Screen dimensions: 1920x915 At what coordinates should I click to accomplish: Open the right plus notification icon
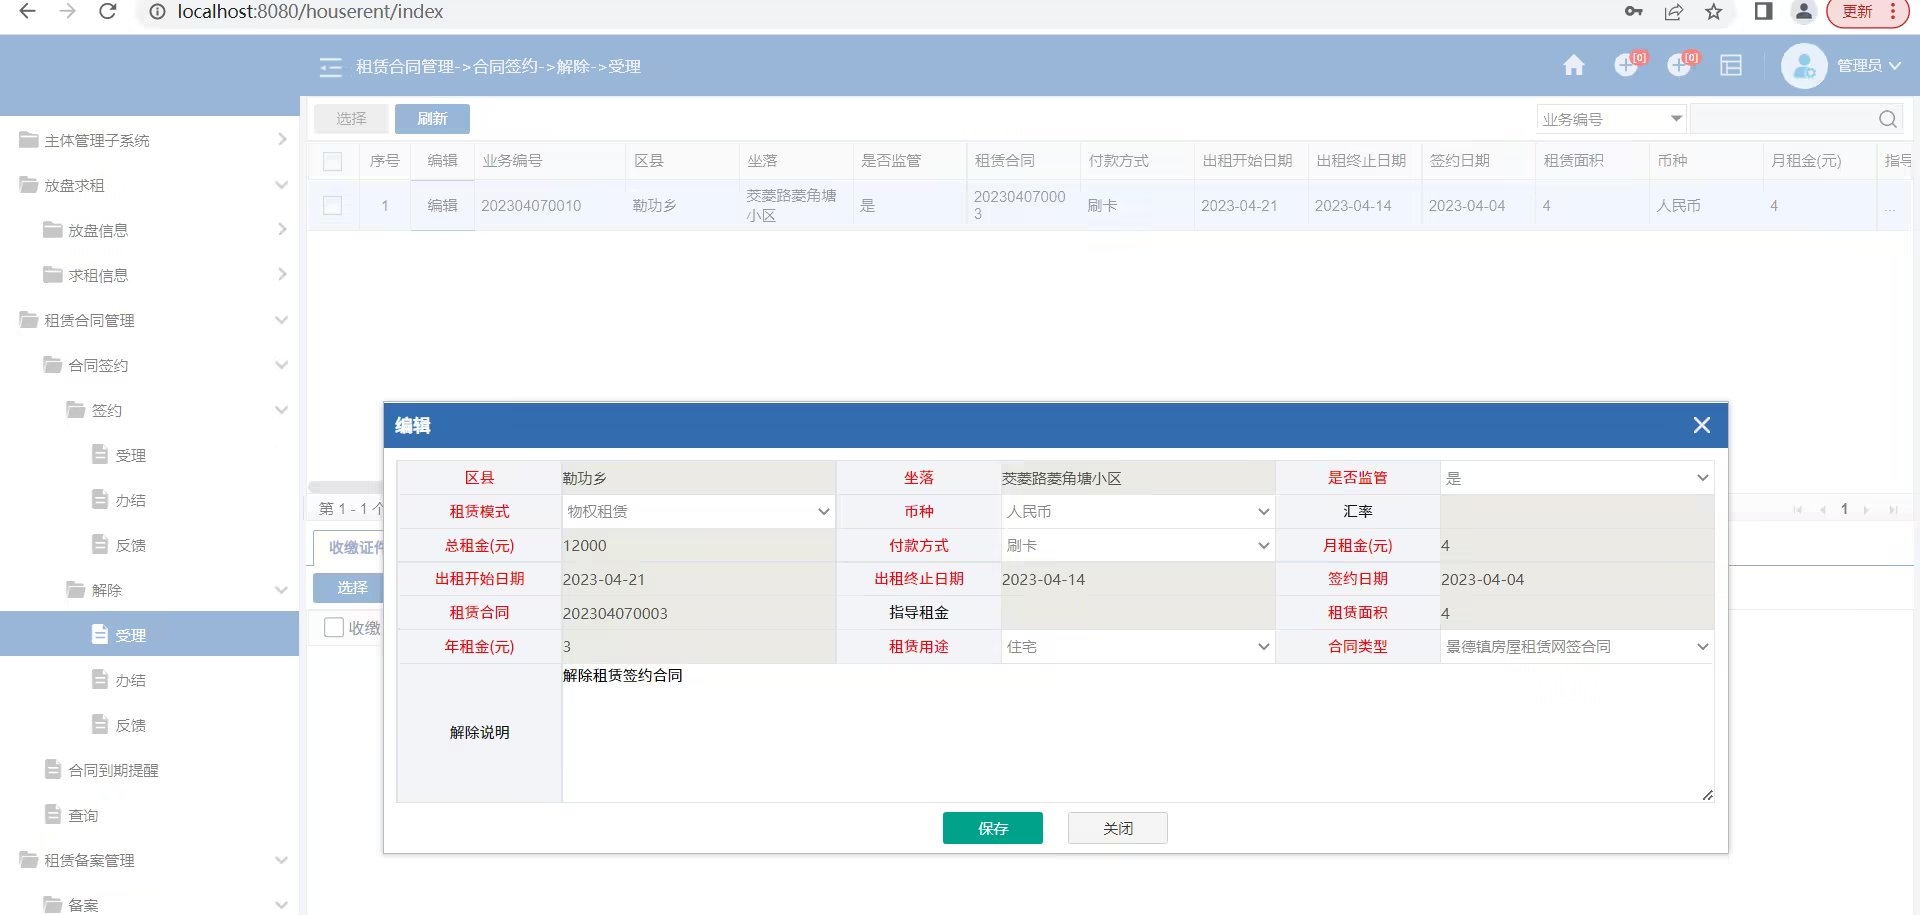pos(1681,65)
